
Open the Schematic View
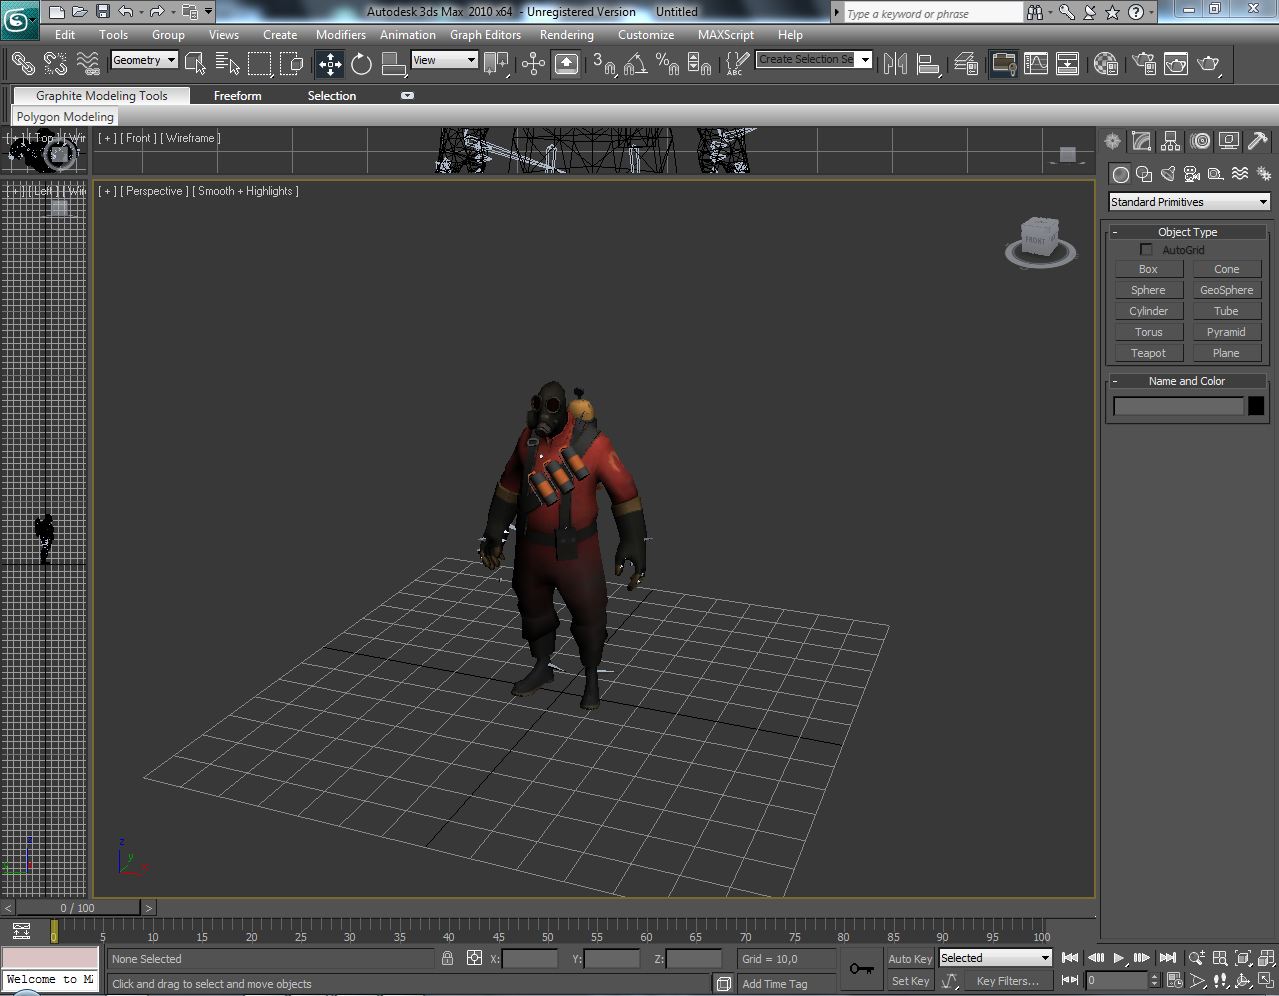[1068, 64]
